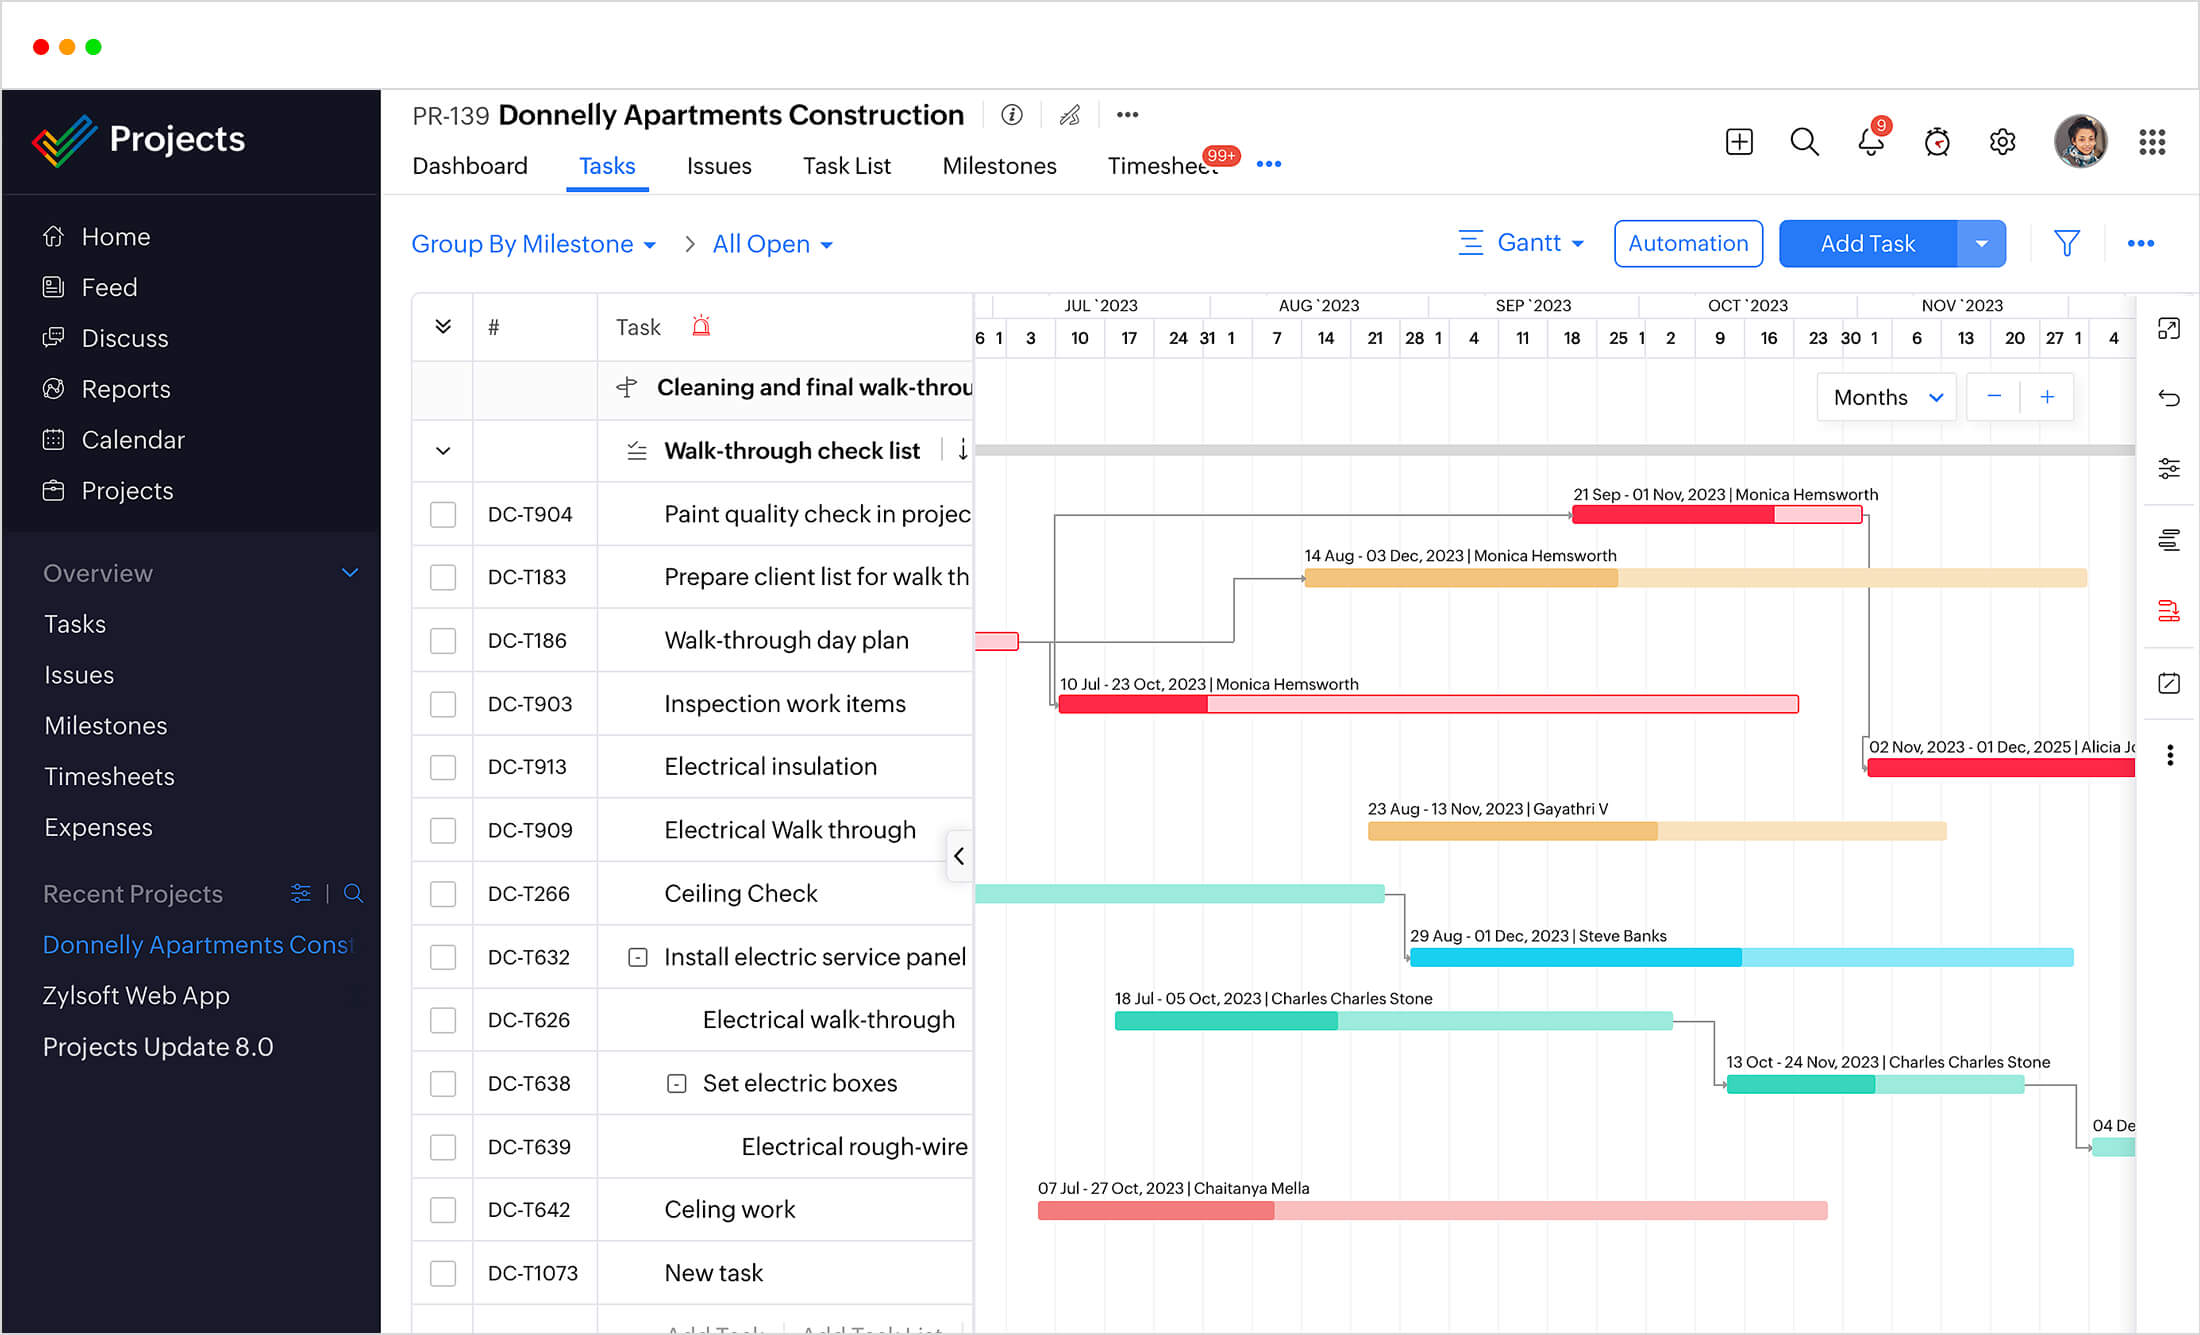
Task: Switch Gantt view to Months scale slider
Action: 1886,397
